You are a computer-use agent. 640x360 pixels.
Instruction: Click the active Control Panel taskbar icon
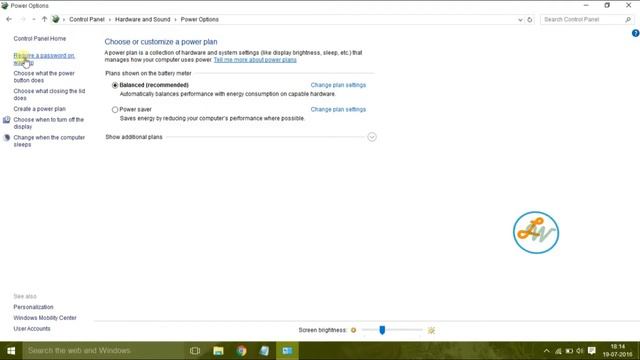287,351
